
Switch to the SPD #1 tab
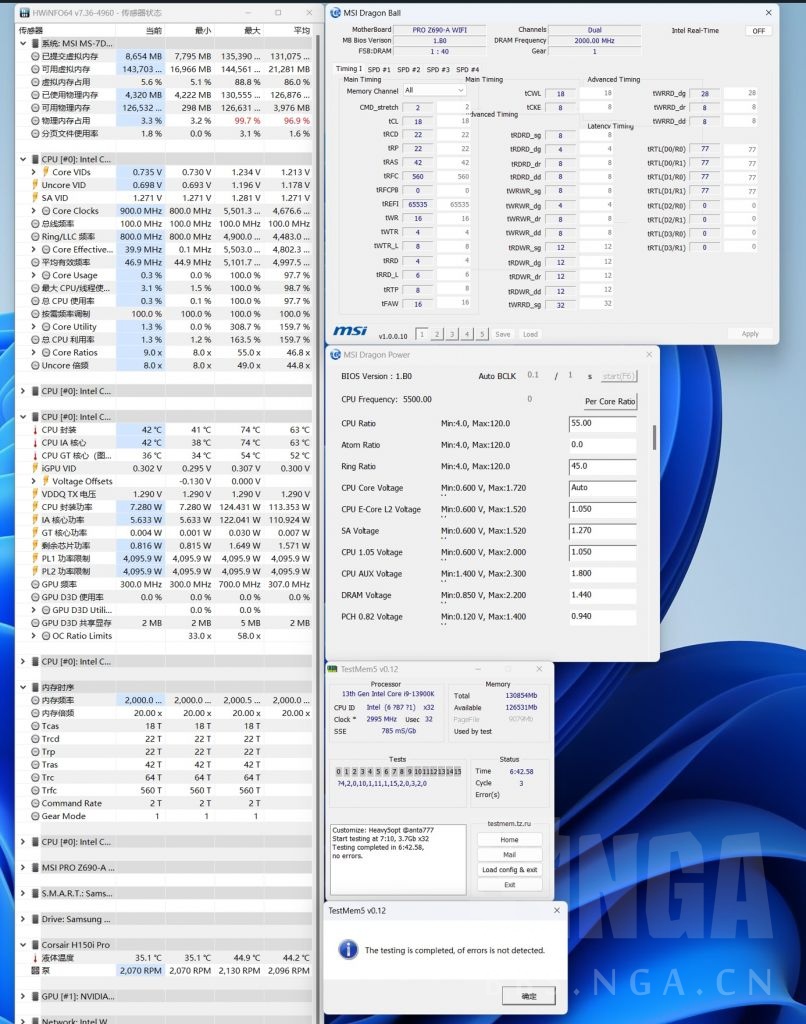pyautogui.click(x=380, y=69)
